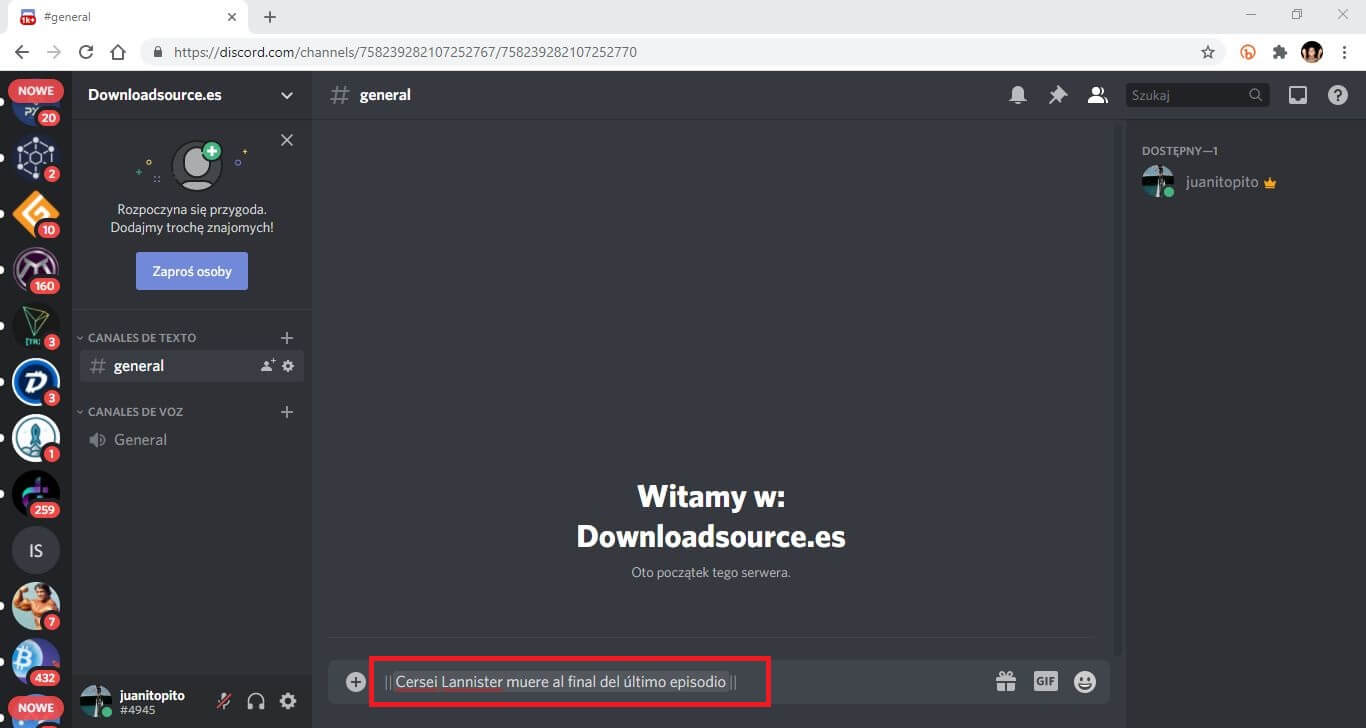Add a channel to CANALES DE TEXTO
The height and width of the screenshot is (728, 1366).
coord(287,338)
